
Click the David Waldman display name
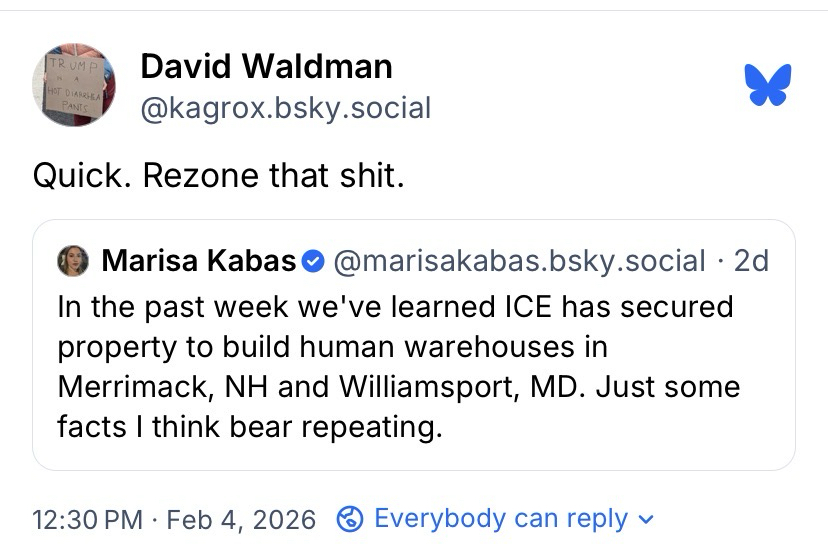tap(266, 67)
